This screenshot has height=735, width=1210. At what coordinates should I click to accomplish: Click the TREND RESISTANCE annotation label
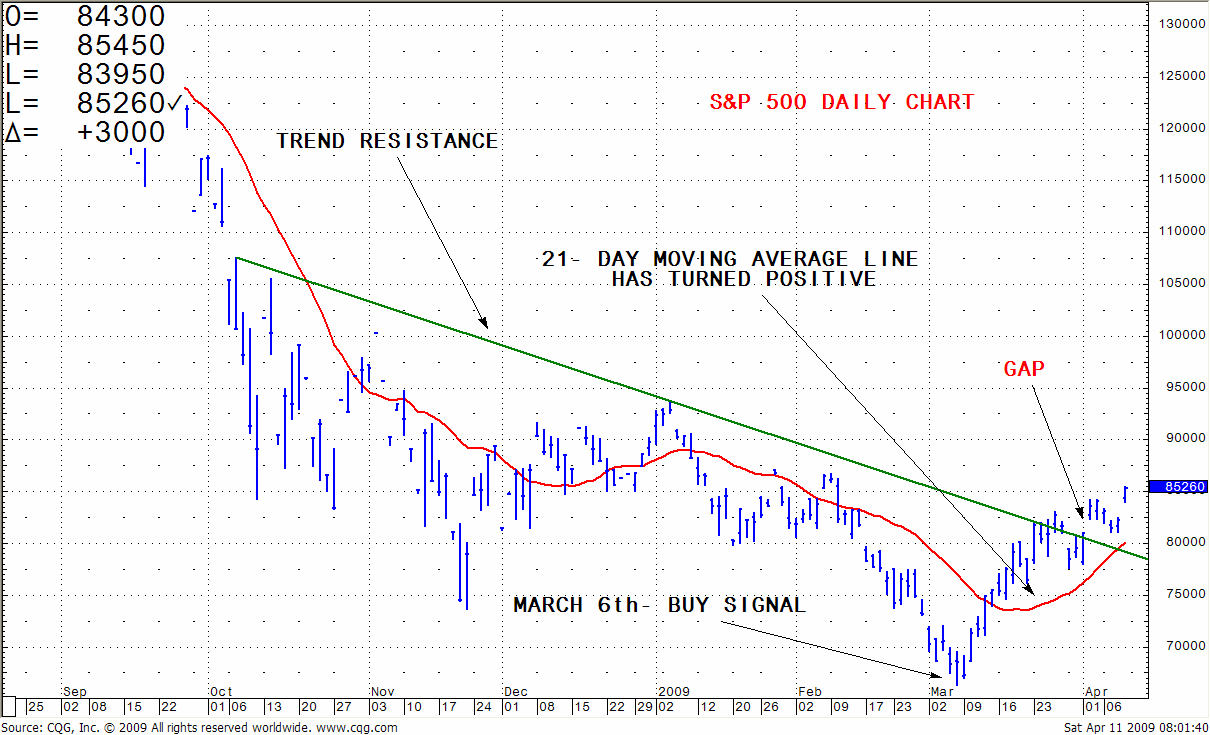[x=387, y=141]
